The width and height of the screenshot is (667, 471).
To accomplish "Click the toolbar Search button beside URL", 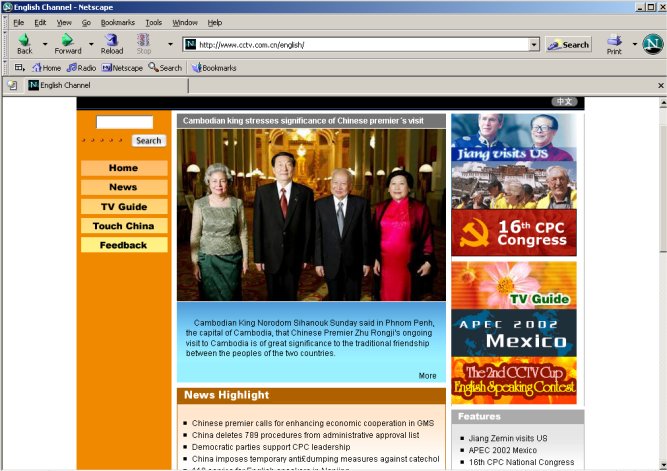I will pos(568,45).
